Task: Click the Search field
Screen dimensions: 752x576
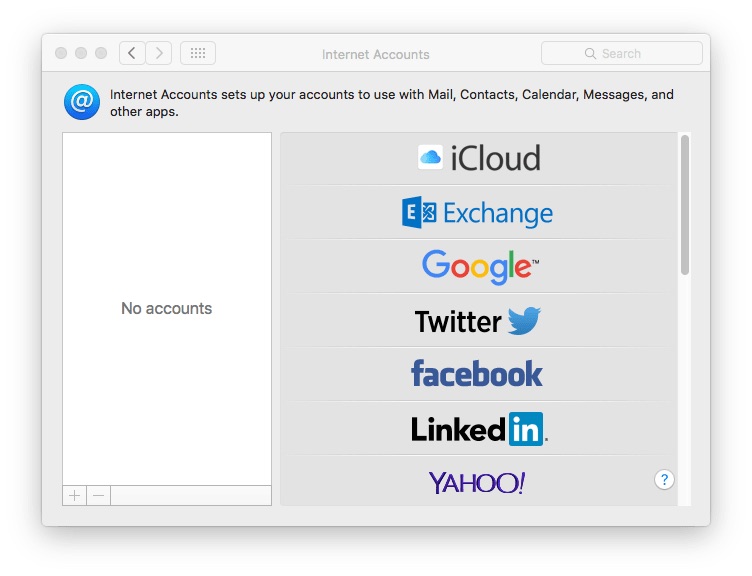Action: (622, 53)
